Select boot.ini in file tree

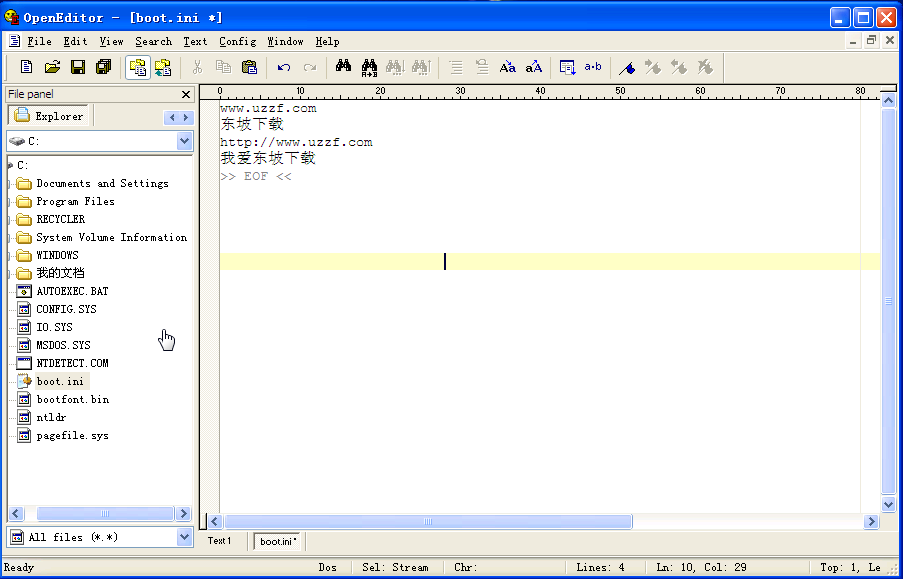[60, 381]
